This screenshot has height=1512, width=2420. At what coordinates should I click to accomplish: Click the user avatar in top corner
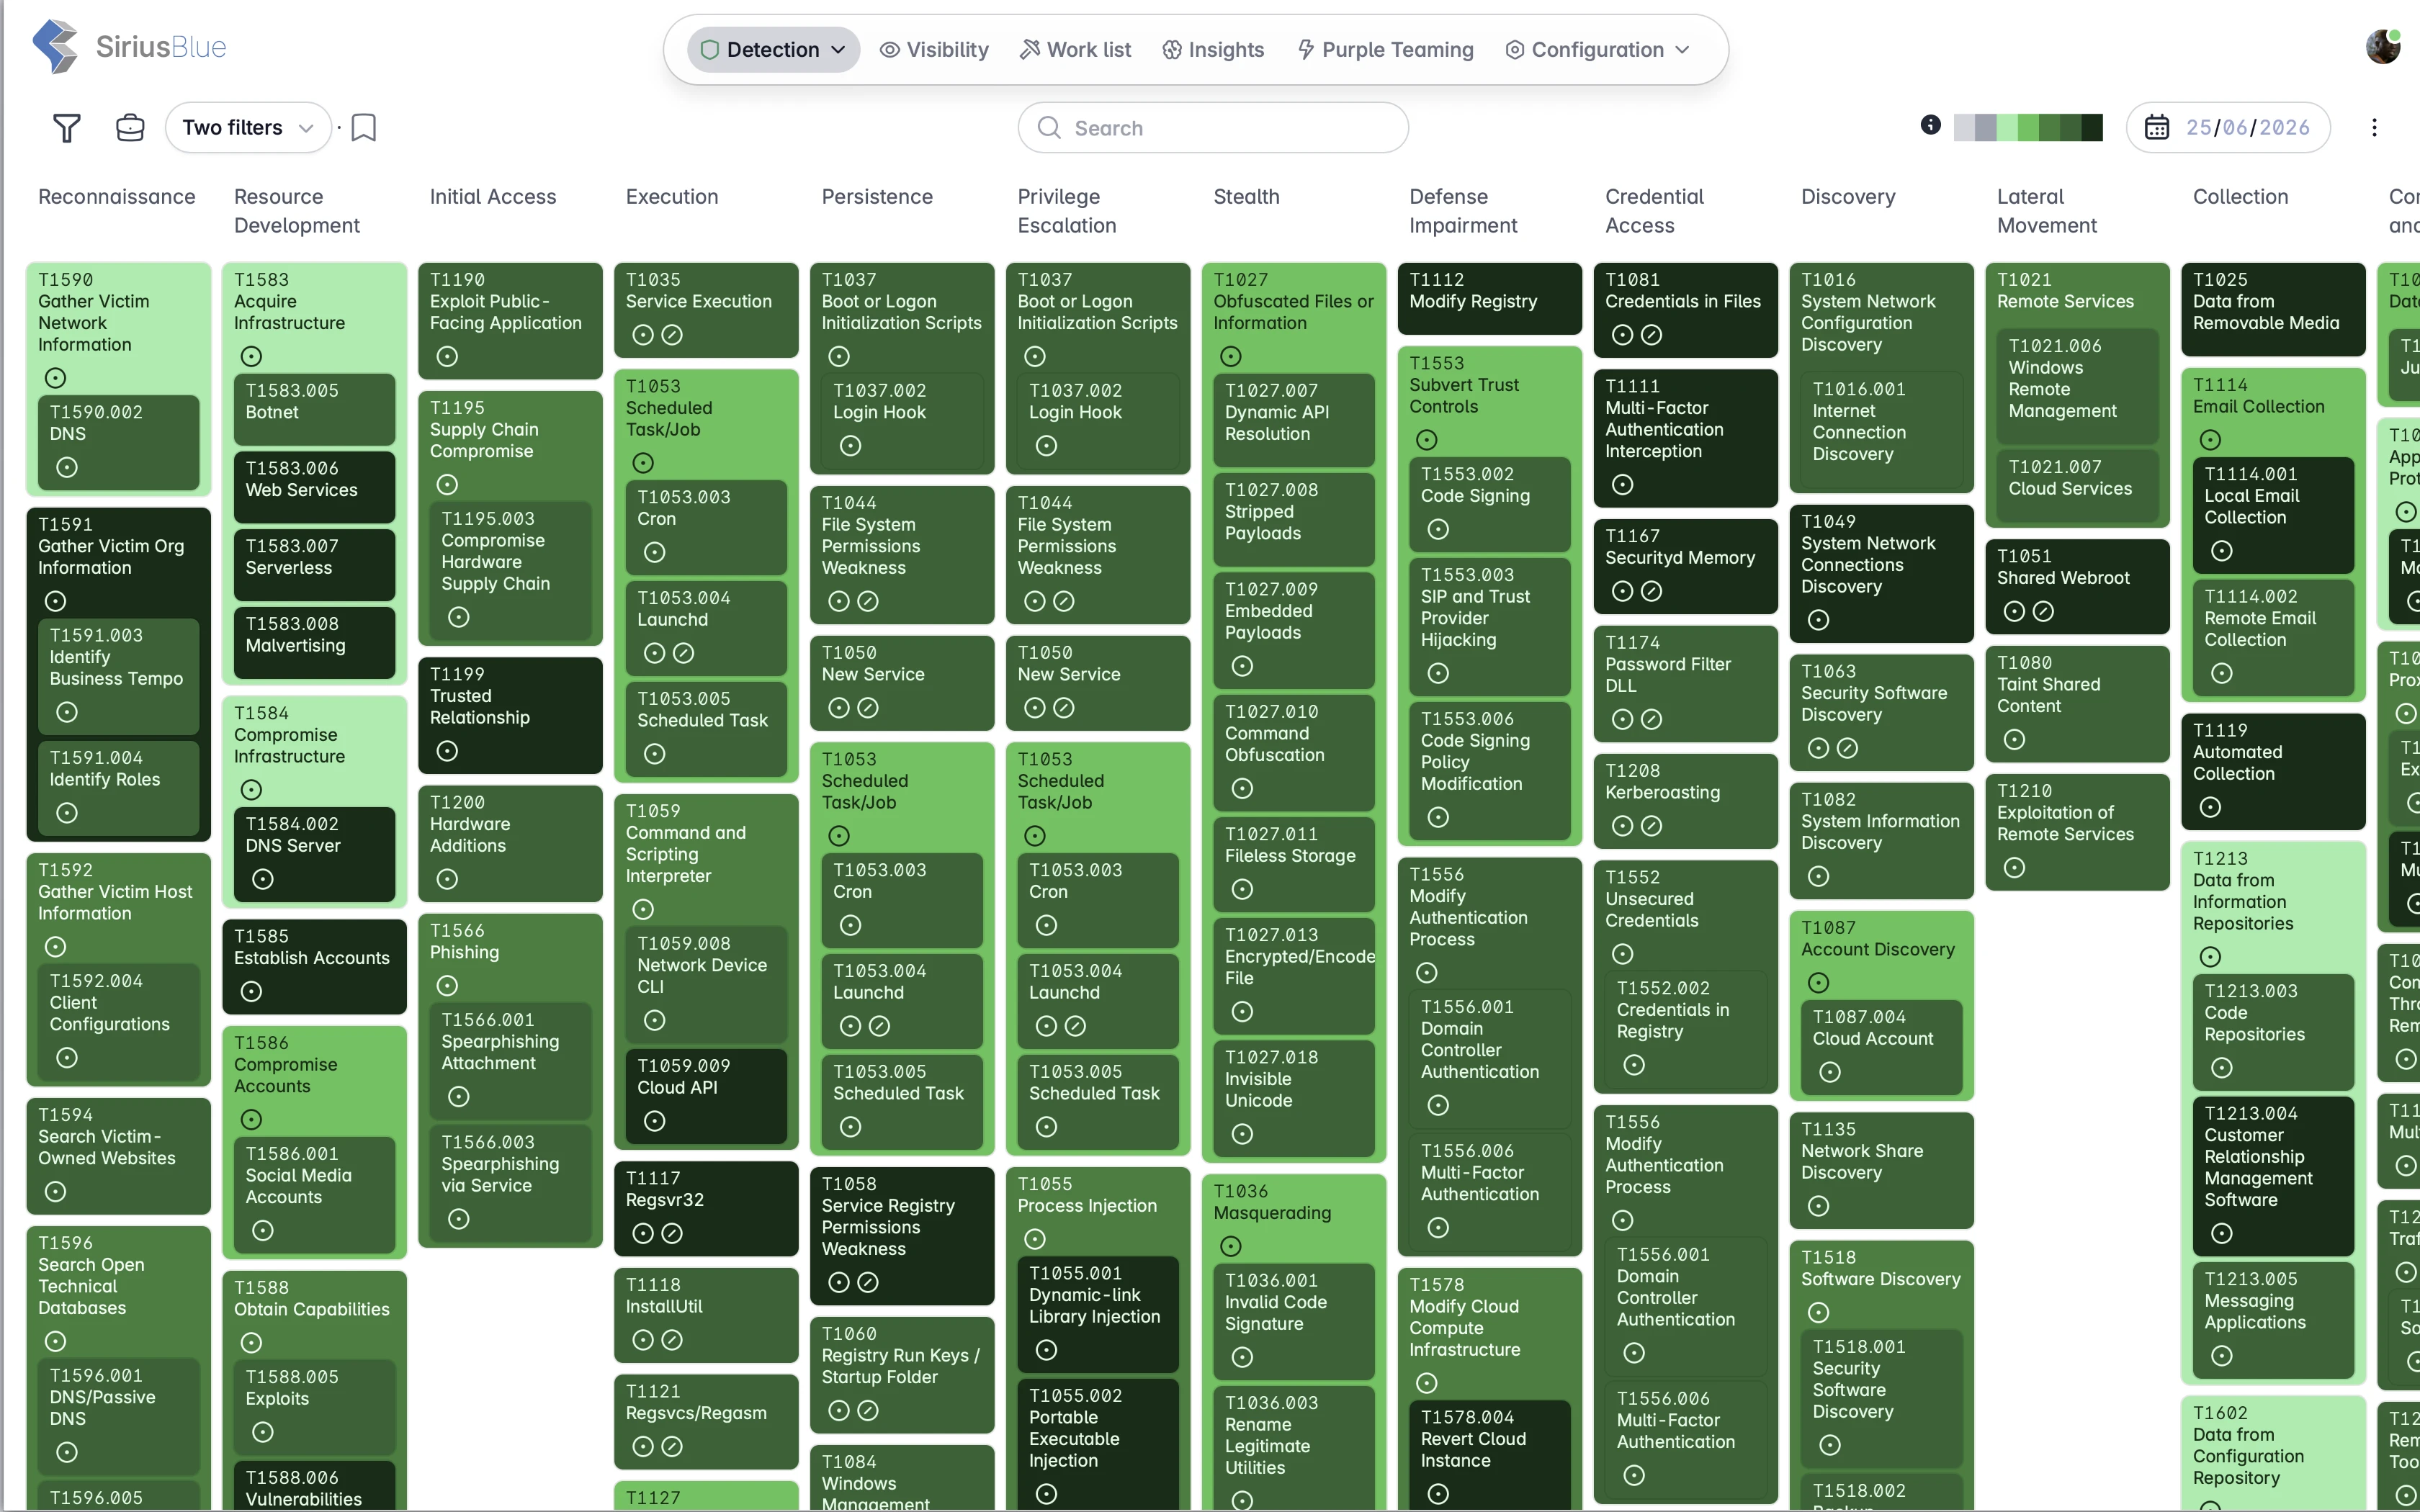coord(2383,47)
